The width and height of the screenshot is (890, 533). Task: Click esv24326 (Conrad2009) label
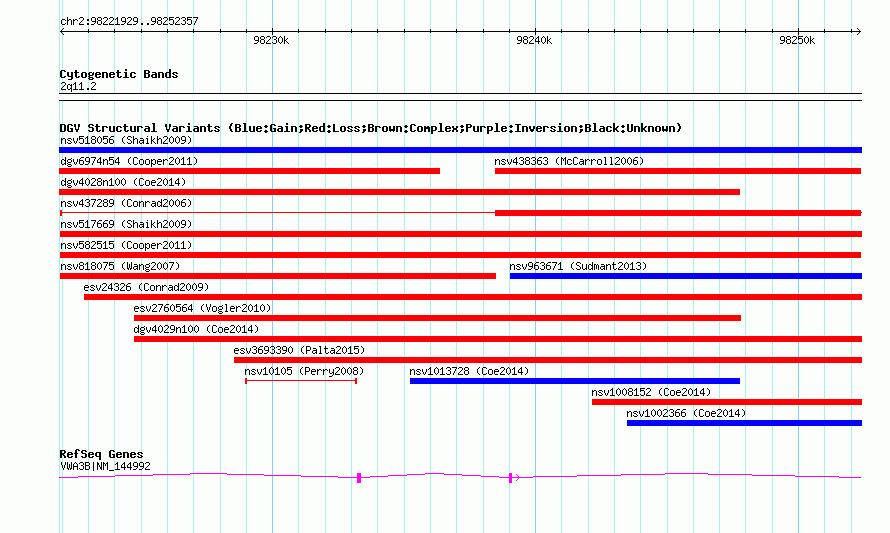(146, 287)
